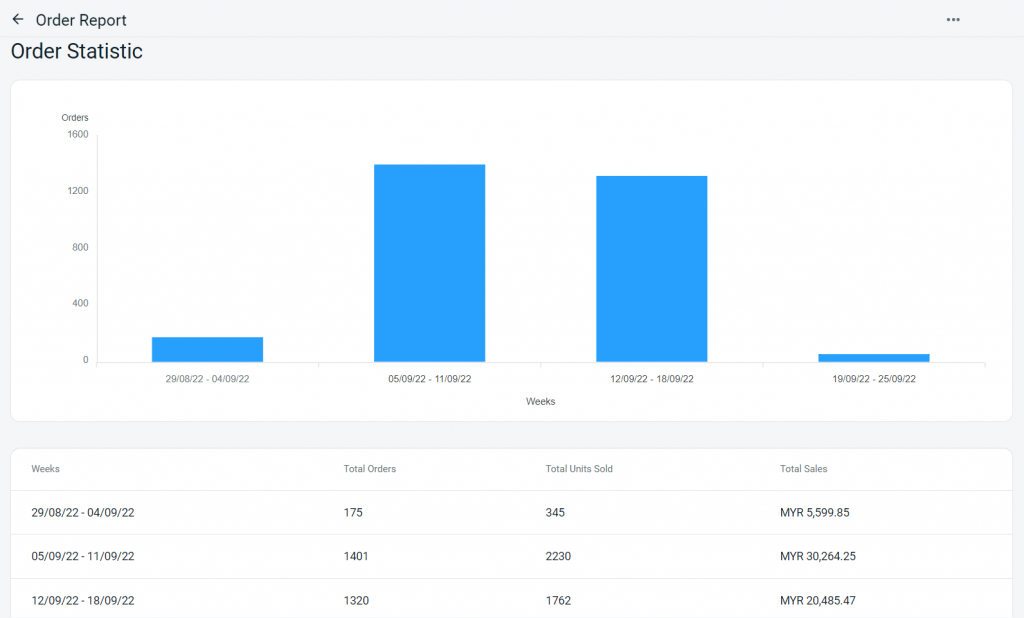
Task: Select the bar for 29/08/22 - 04/09/22
Action: click(207, 347)
